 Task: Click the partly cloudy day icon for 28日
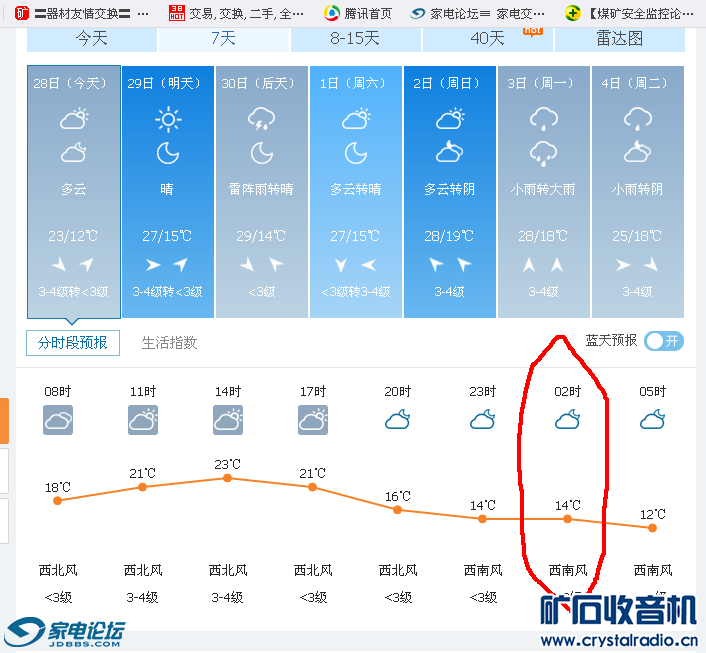(74, 118)
